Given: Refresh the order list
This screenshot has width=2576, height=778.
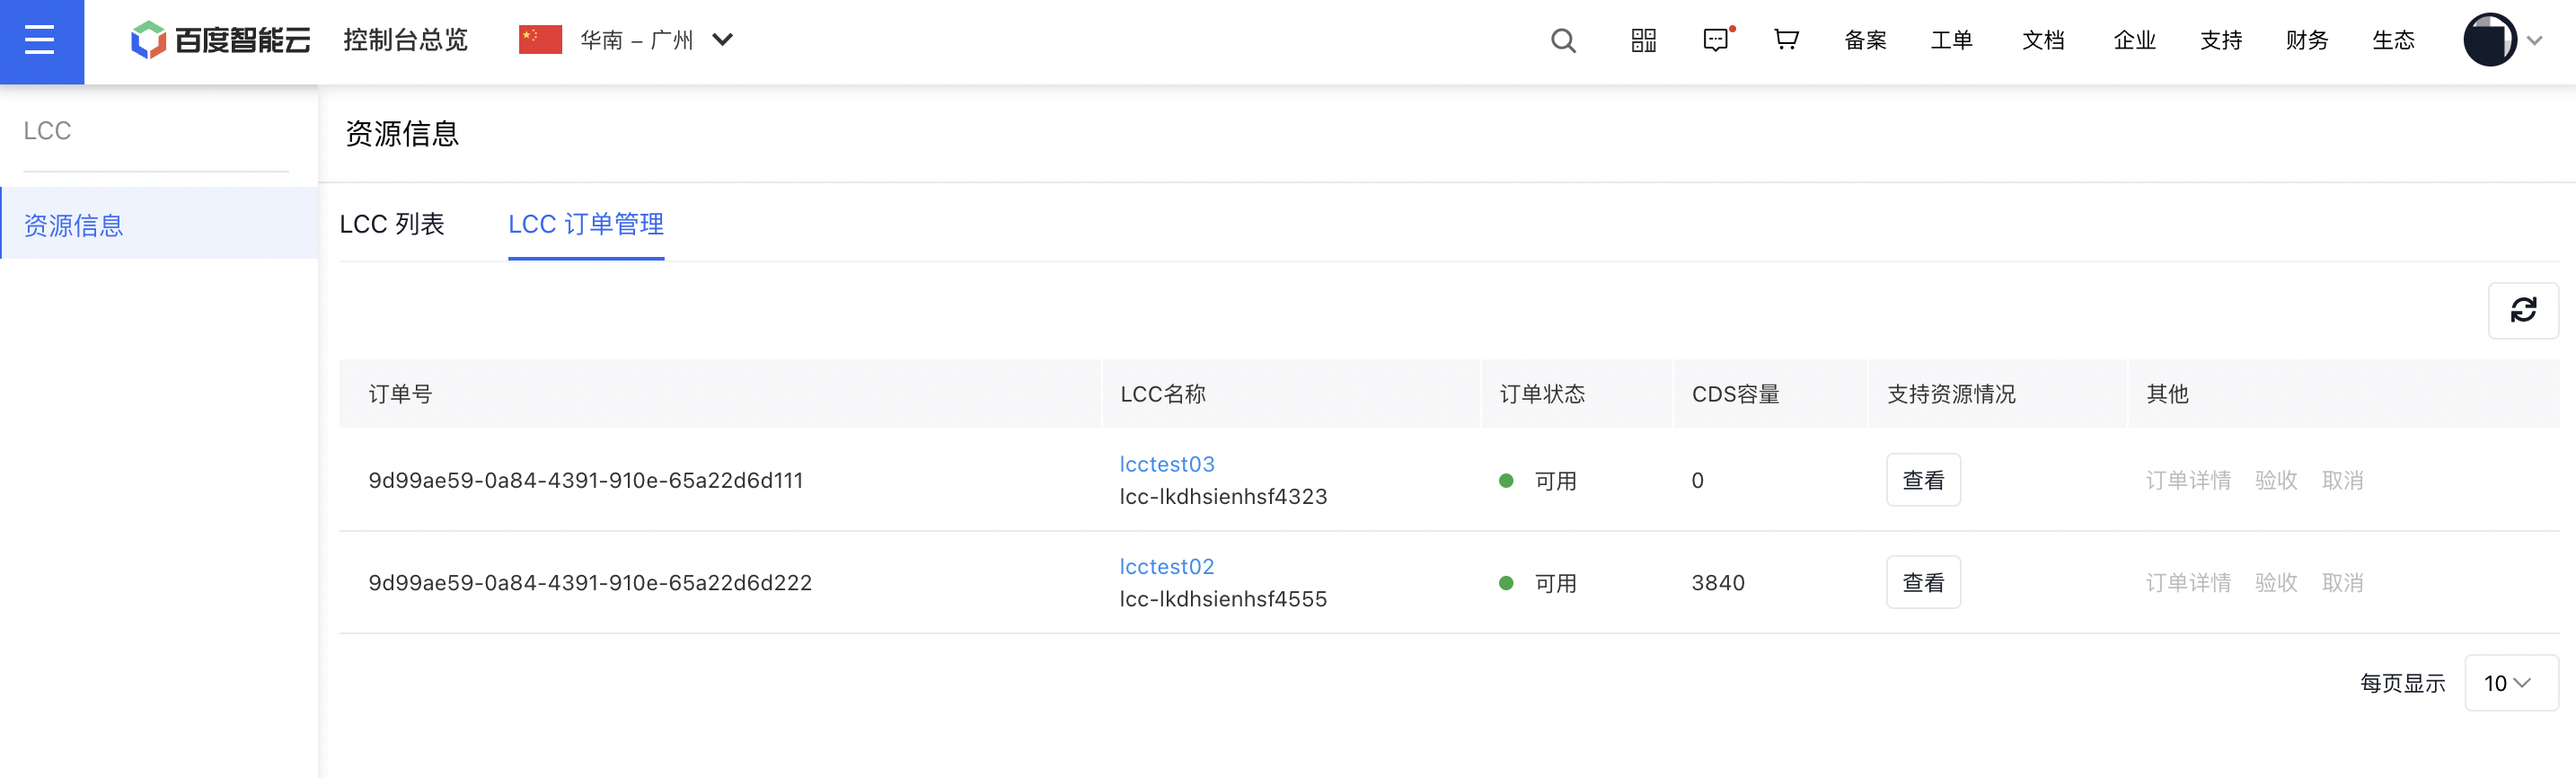Looking at the screenshot, I should (x=2523, y=311).
